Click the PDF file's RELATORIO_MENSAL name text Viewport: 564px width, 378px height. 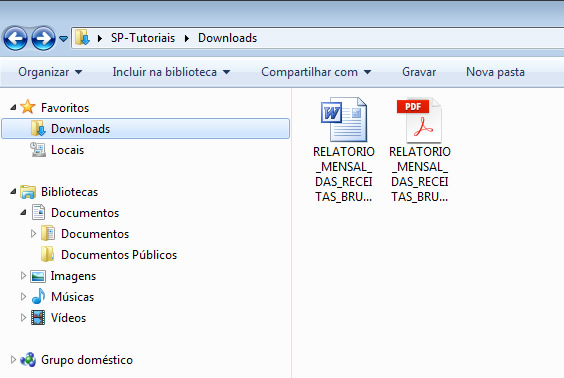[x=420, y=174]
